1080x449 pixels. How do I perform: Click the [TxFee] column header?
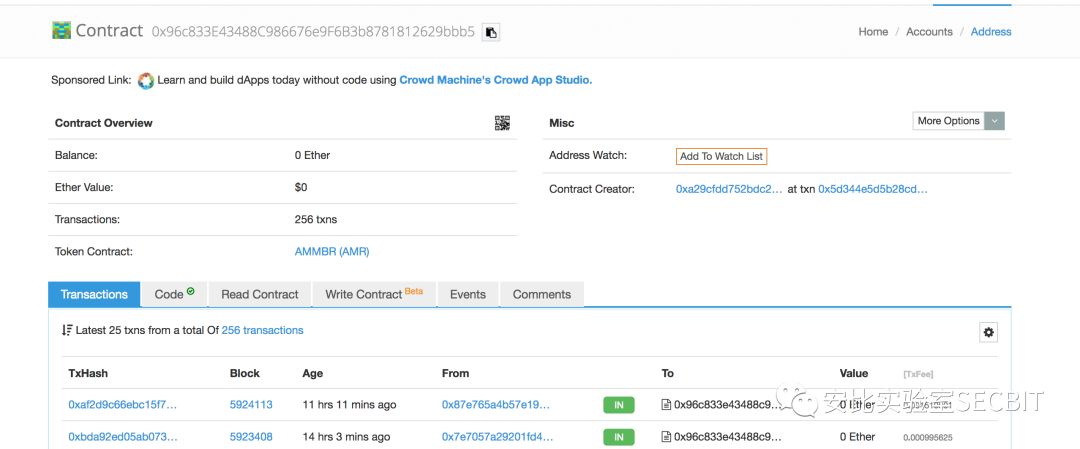(x=918, y=375)
